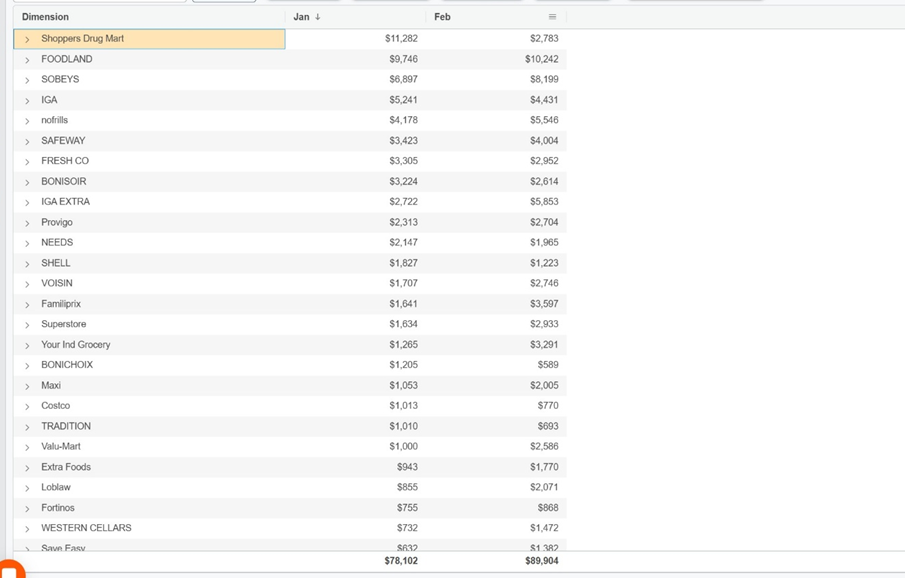The height and width of the screenshot is (578, 905).
Task: Click Jan value $3,423
Action: (x=403, y=140)
